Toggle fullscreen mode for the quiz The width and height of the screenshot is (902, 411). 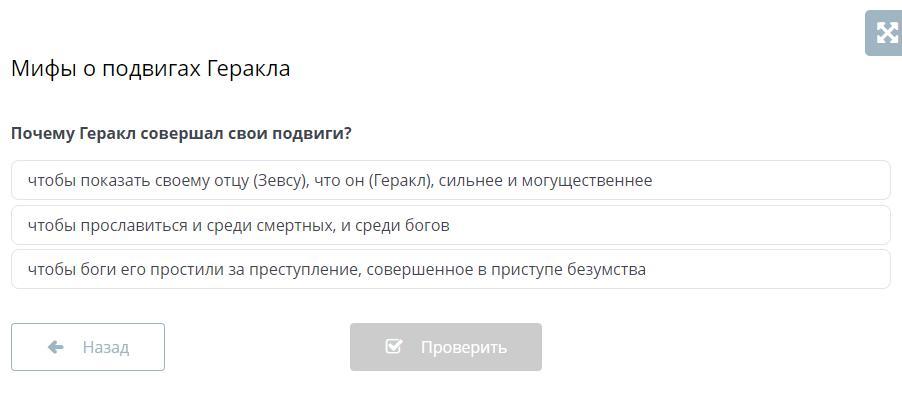pos(886,33)
